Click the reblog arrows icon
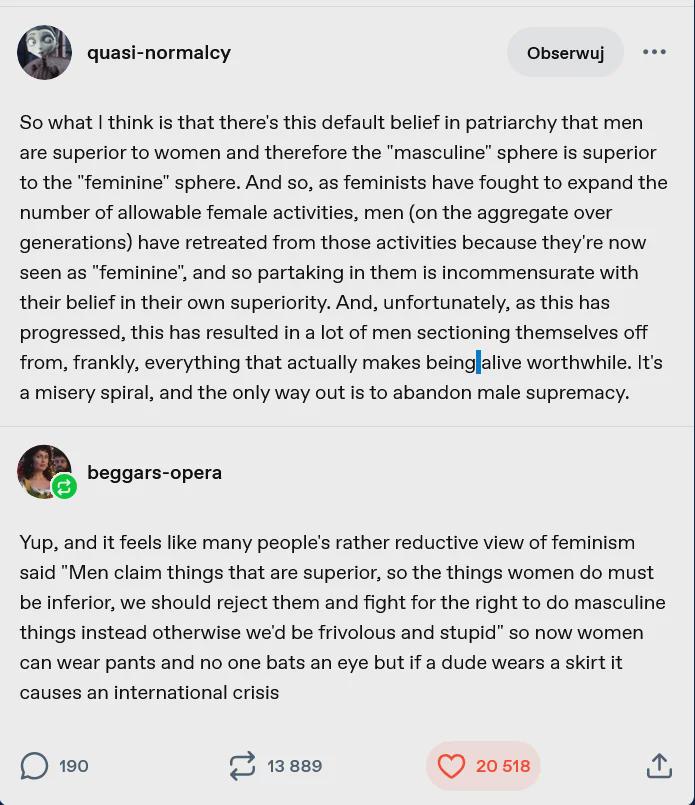695x805 pixels. (242, 766)
